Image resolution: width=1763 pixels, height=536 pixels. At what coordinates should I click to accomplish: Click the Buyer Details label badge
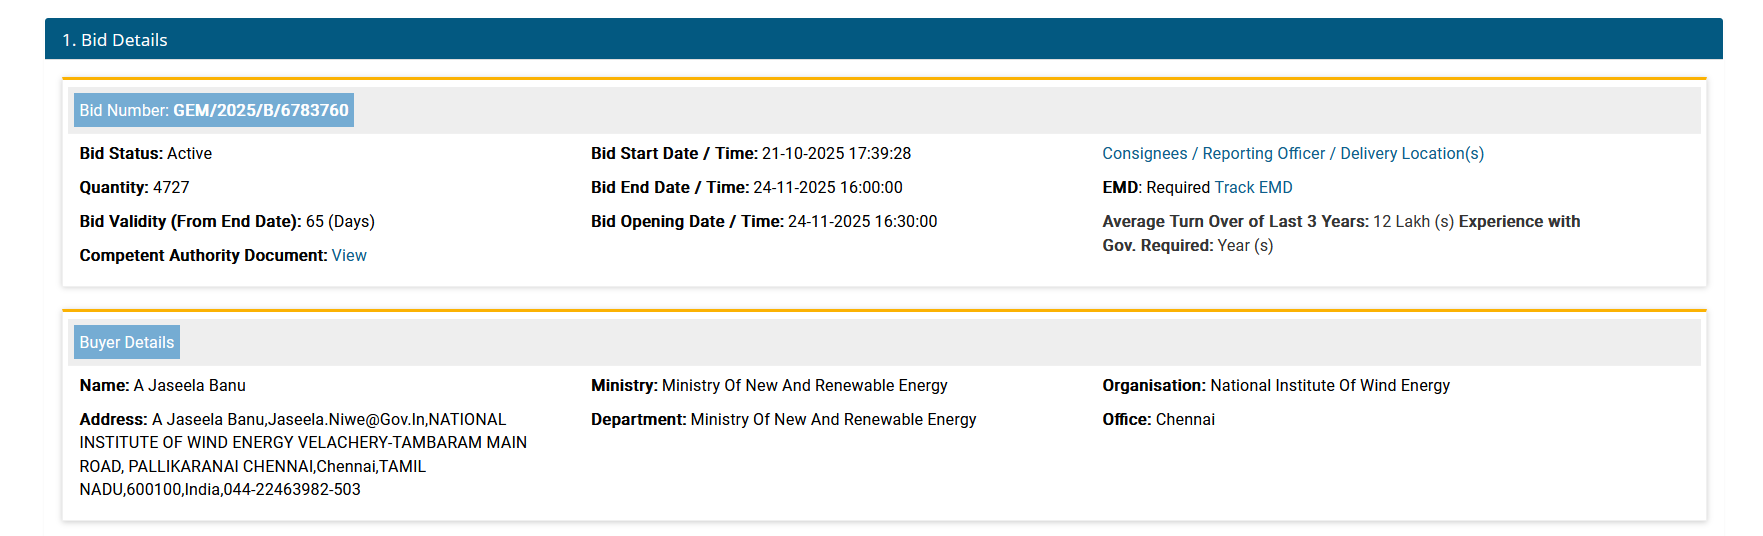point(127,342)
